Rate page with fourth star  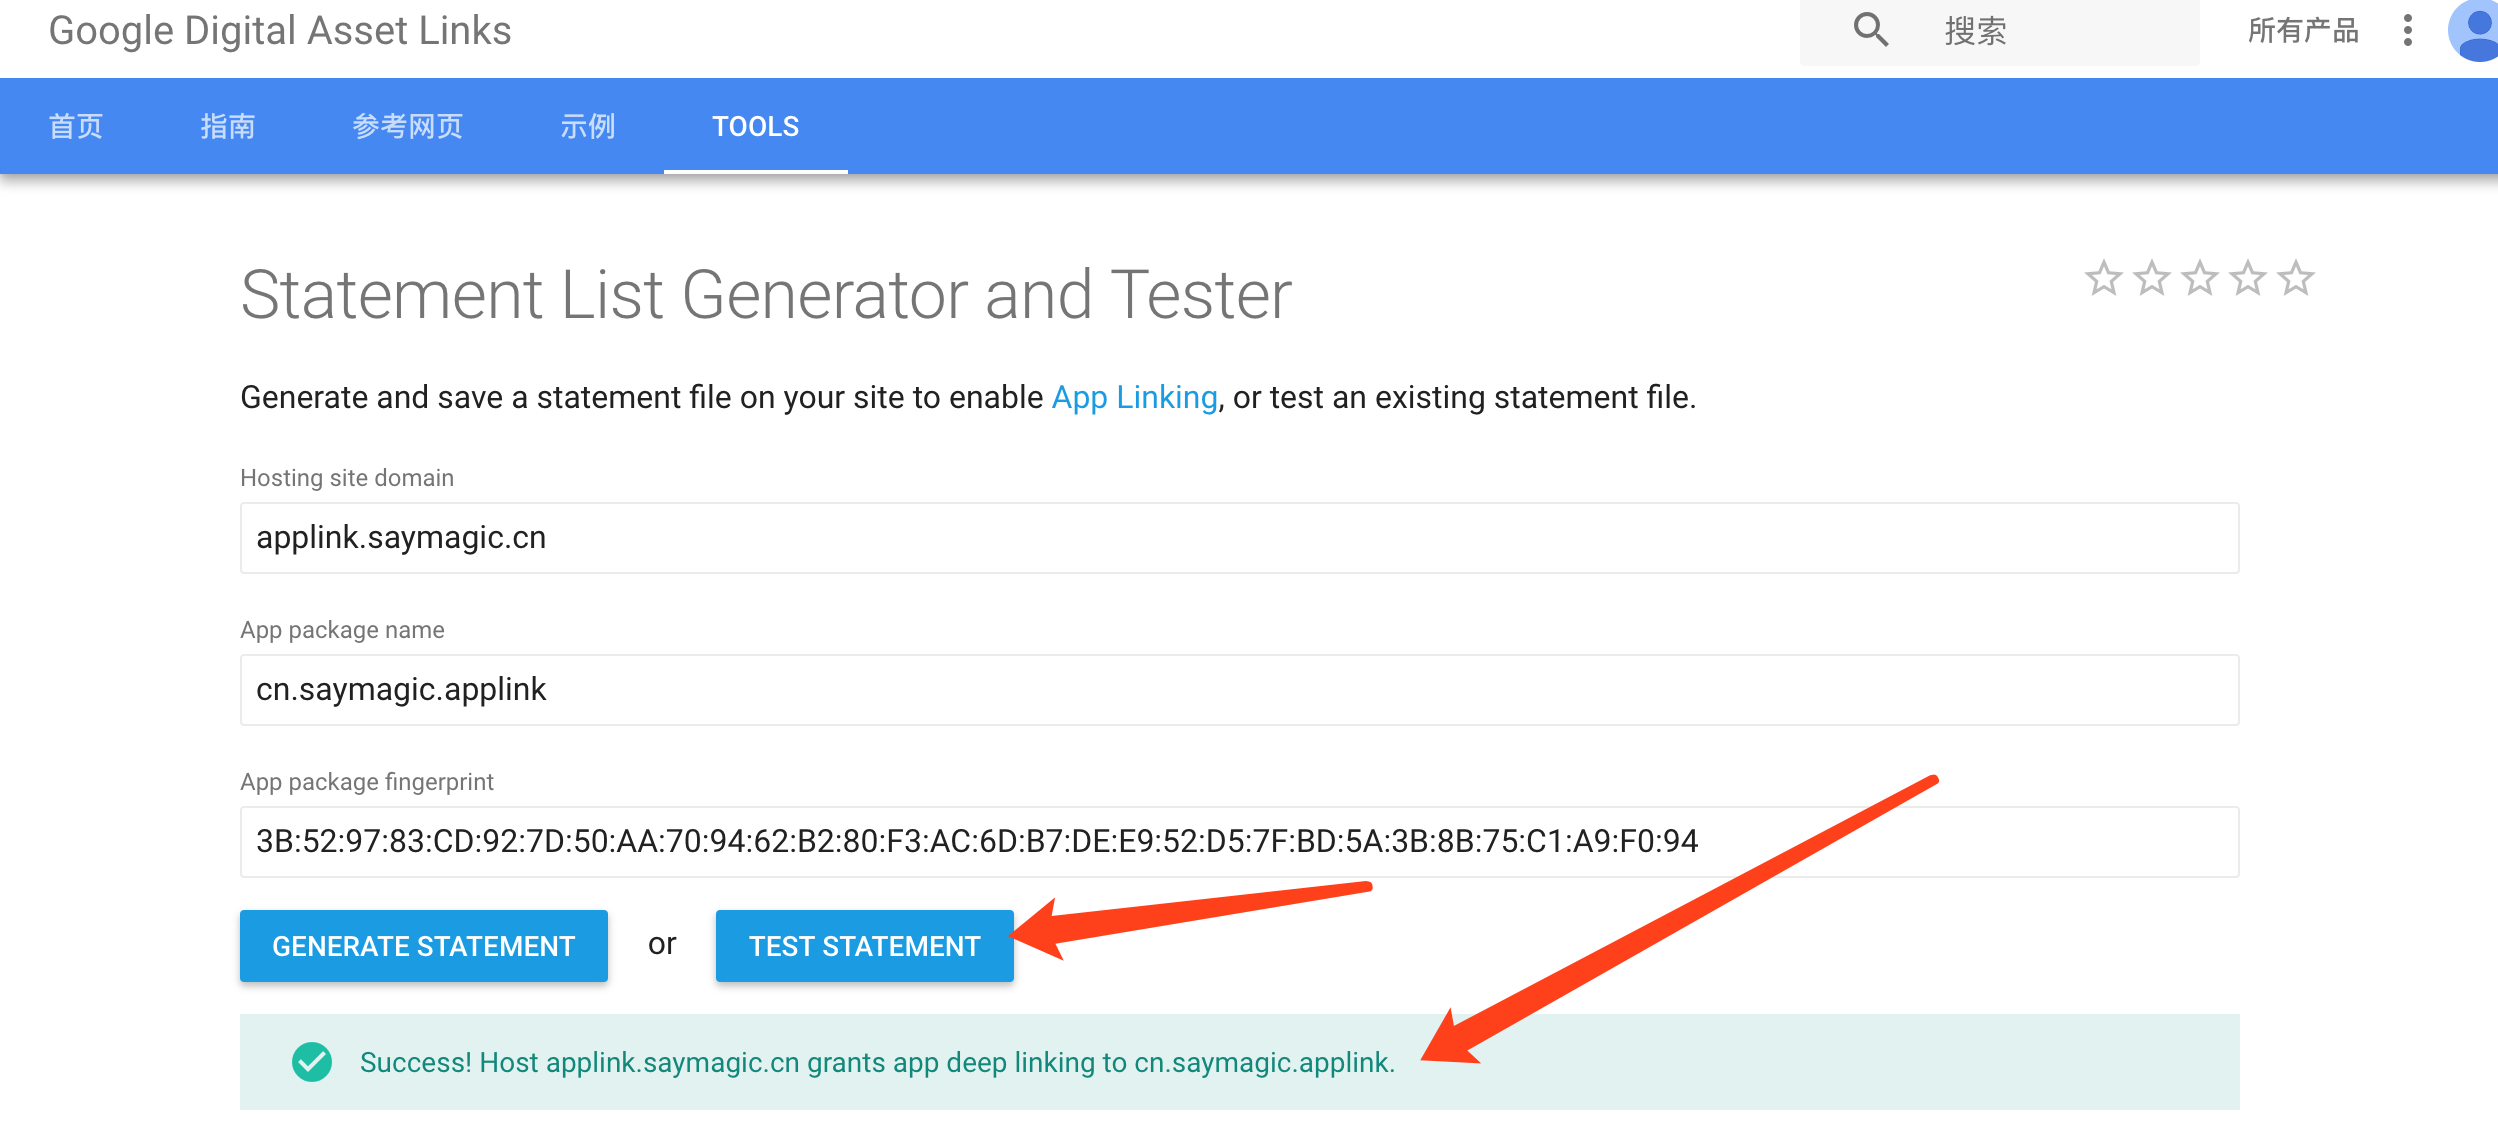click(x=2248, y=278)
